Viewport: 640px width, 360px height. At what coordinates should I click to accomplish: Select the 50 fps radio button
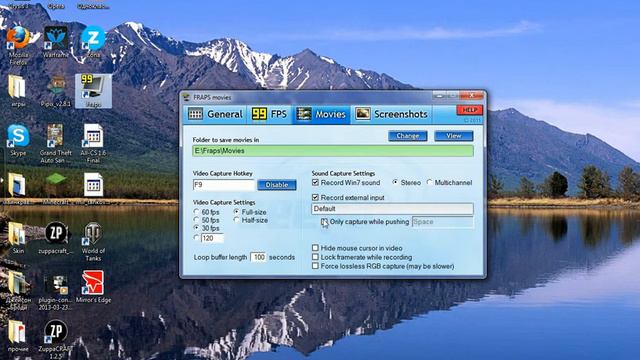(196, 220)
